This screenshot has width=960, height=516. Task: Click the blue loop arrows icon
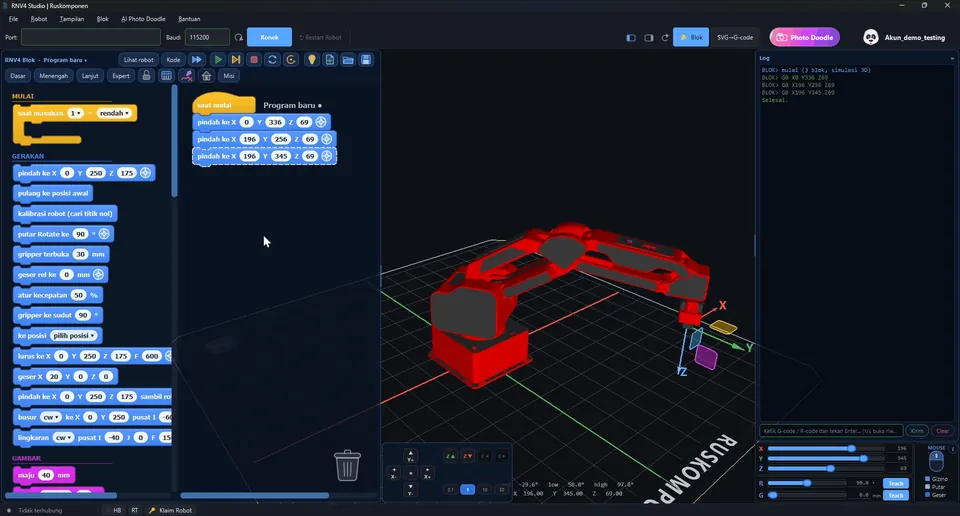click(272, 59)
